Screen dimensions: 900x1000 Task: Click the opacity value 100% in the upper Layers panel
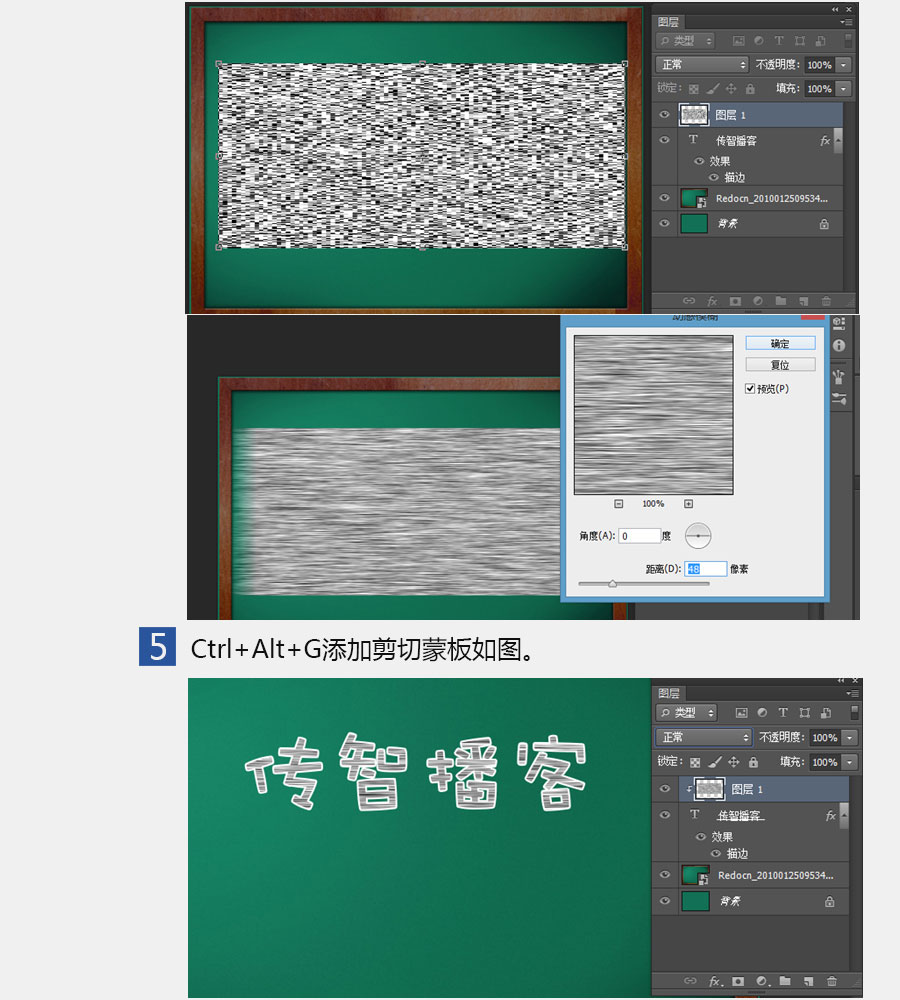[820, 65]
